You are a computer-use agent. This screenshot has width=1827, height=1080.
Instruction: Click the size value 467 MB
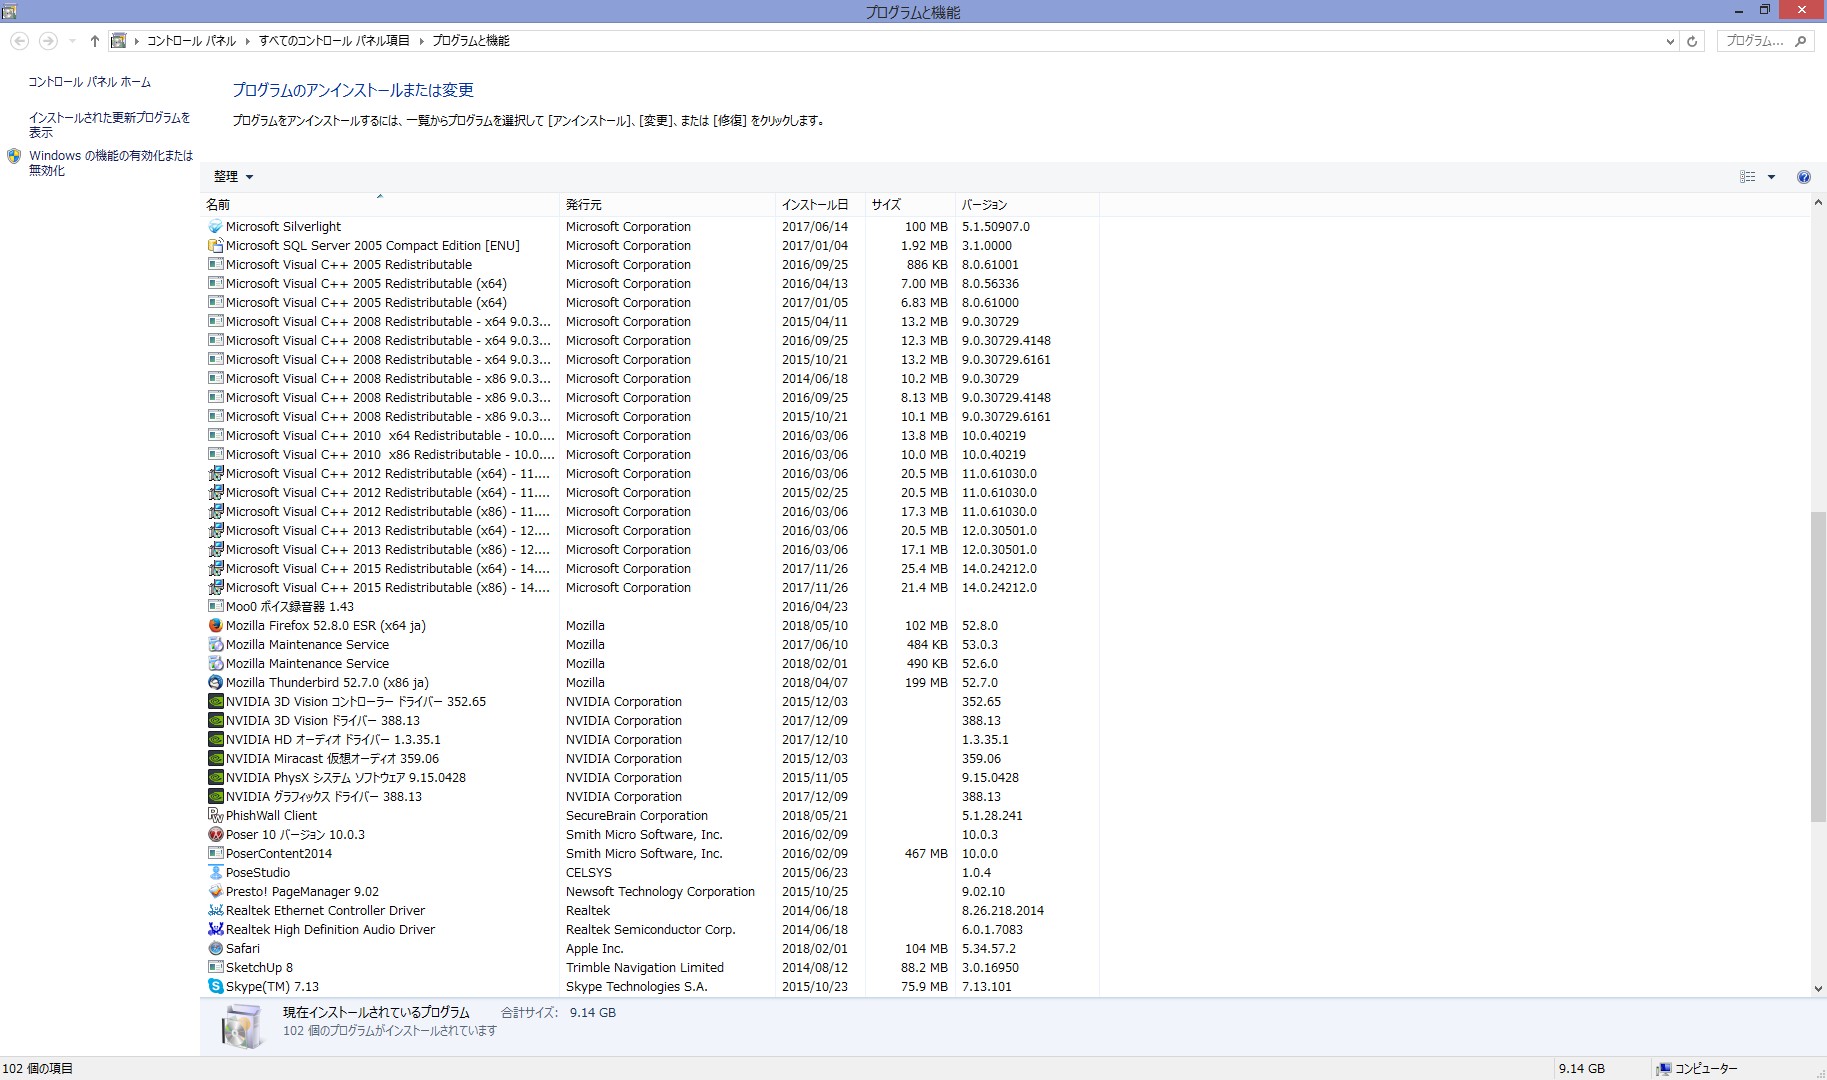pos(925,854)
